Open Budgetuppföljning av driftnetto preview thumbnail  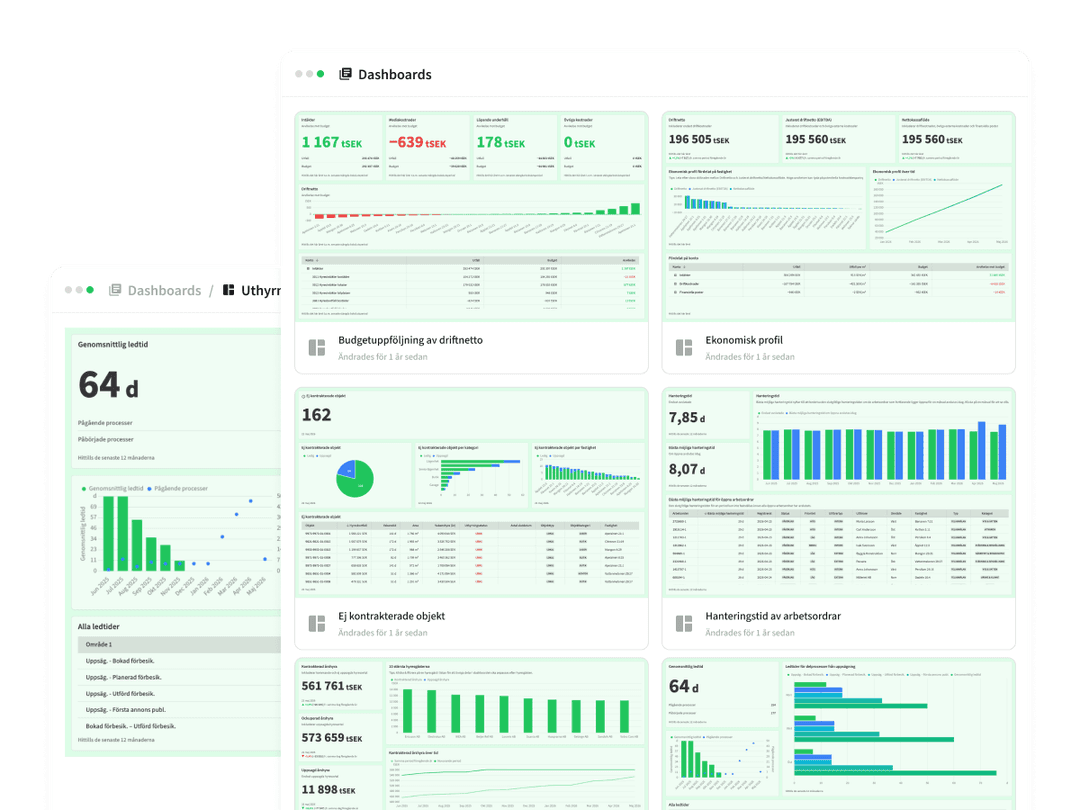coord(472,216)
